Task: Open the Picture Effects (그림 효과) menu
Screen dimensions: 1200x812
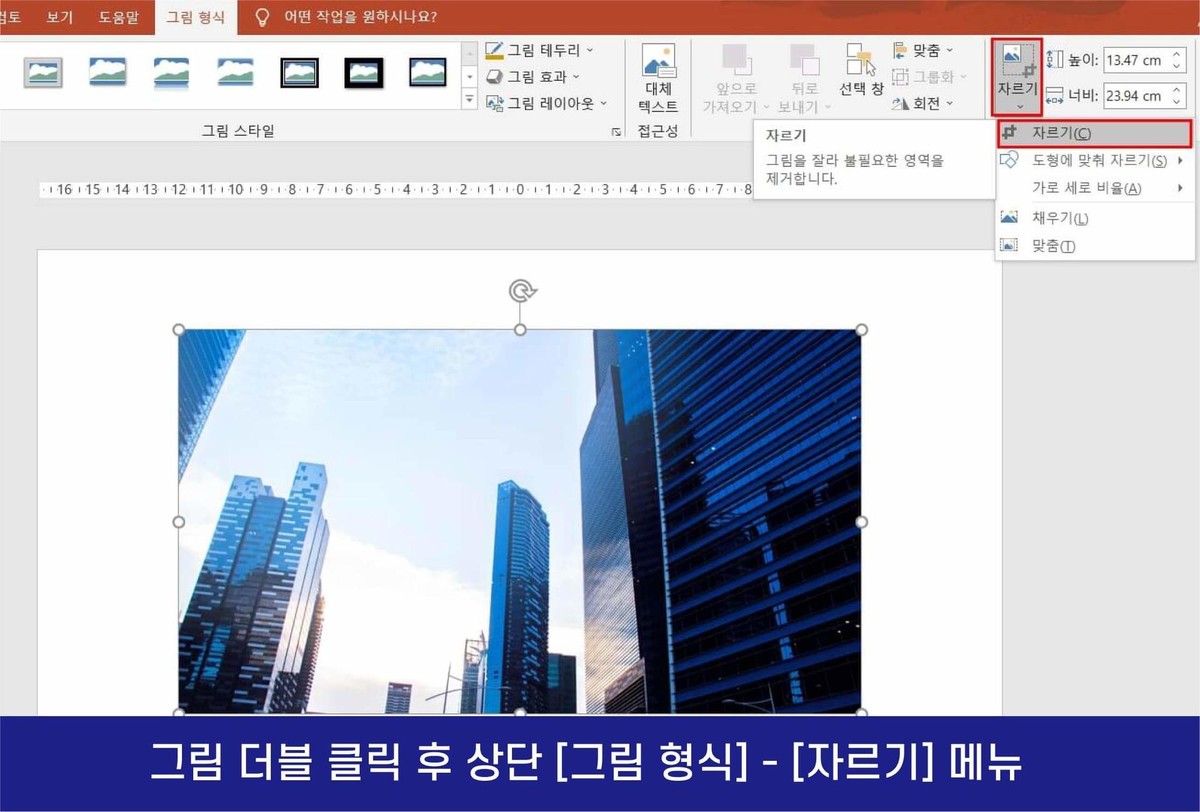Action: click(x=540, y=76)
